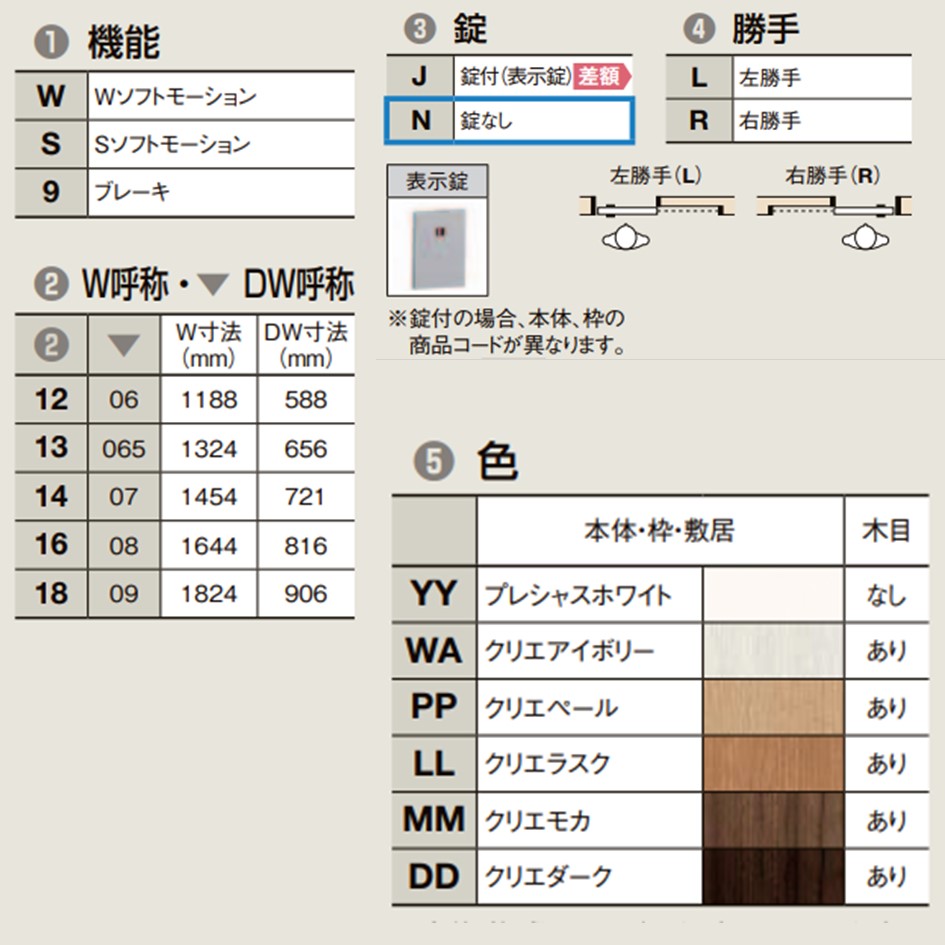Click the 左勝手(L) door diagram
Viewport: 945px width, 945px height.
point(656,212)
